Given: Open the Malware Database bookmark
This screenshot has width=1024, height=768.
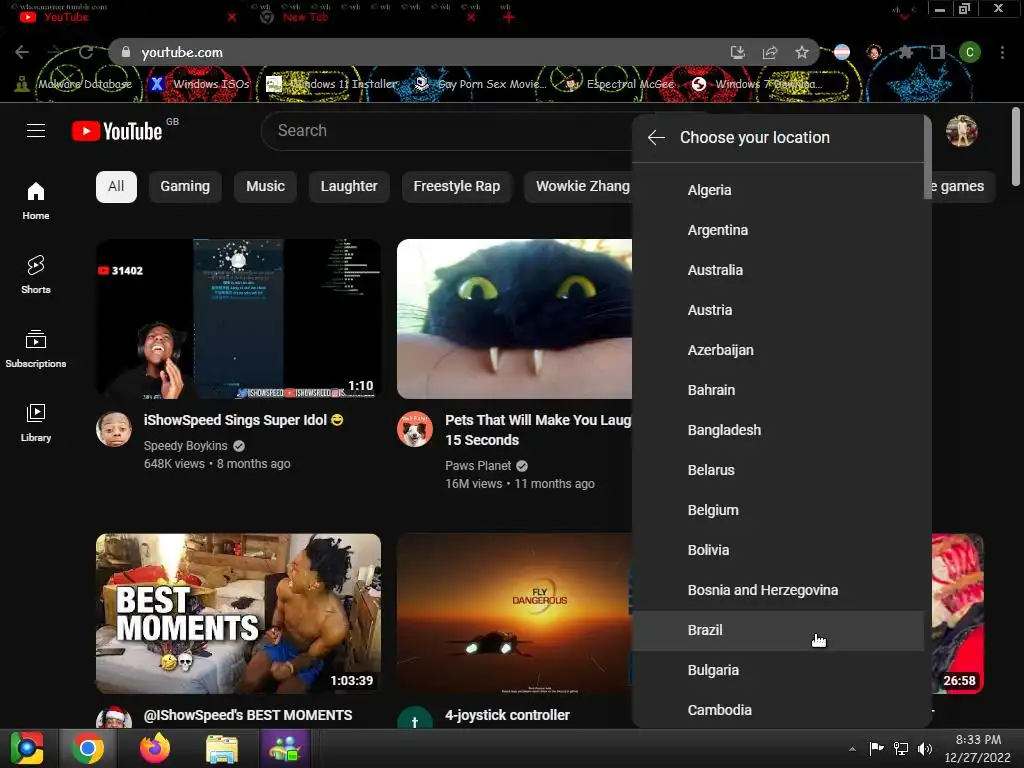Looking at the screenshot, I should coord(75,84).
